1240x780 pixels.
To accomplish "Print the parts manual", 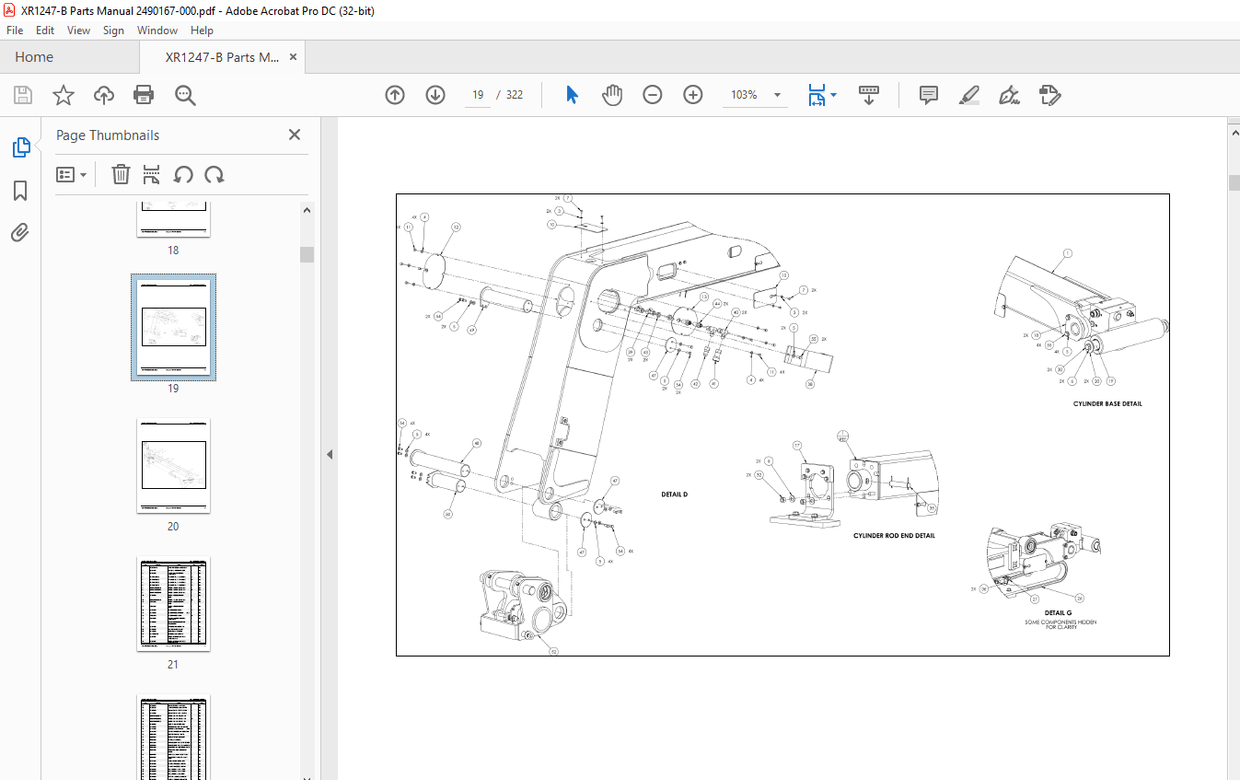I will point(143,94).
